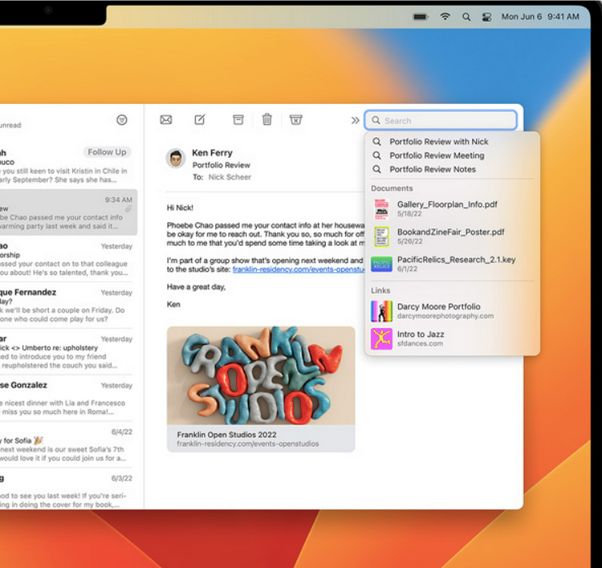
Task: Move message to Junk icon
Action: tap(296, 119)
